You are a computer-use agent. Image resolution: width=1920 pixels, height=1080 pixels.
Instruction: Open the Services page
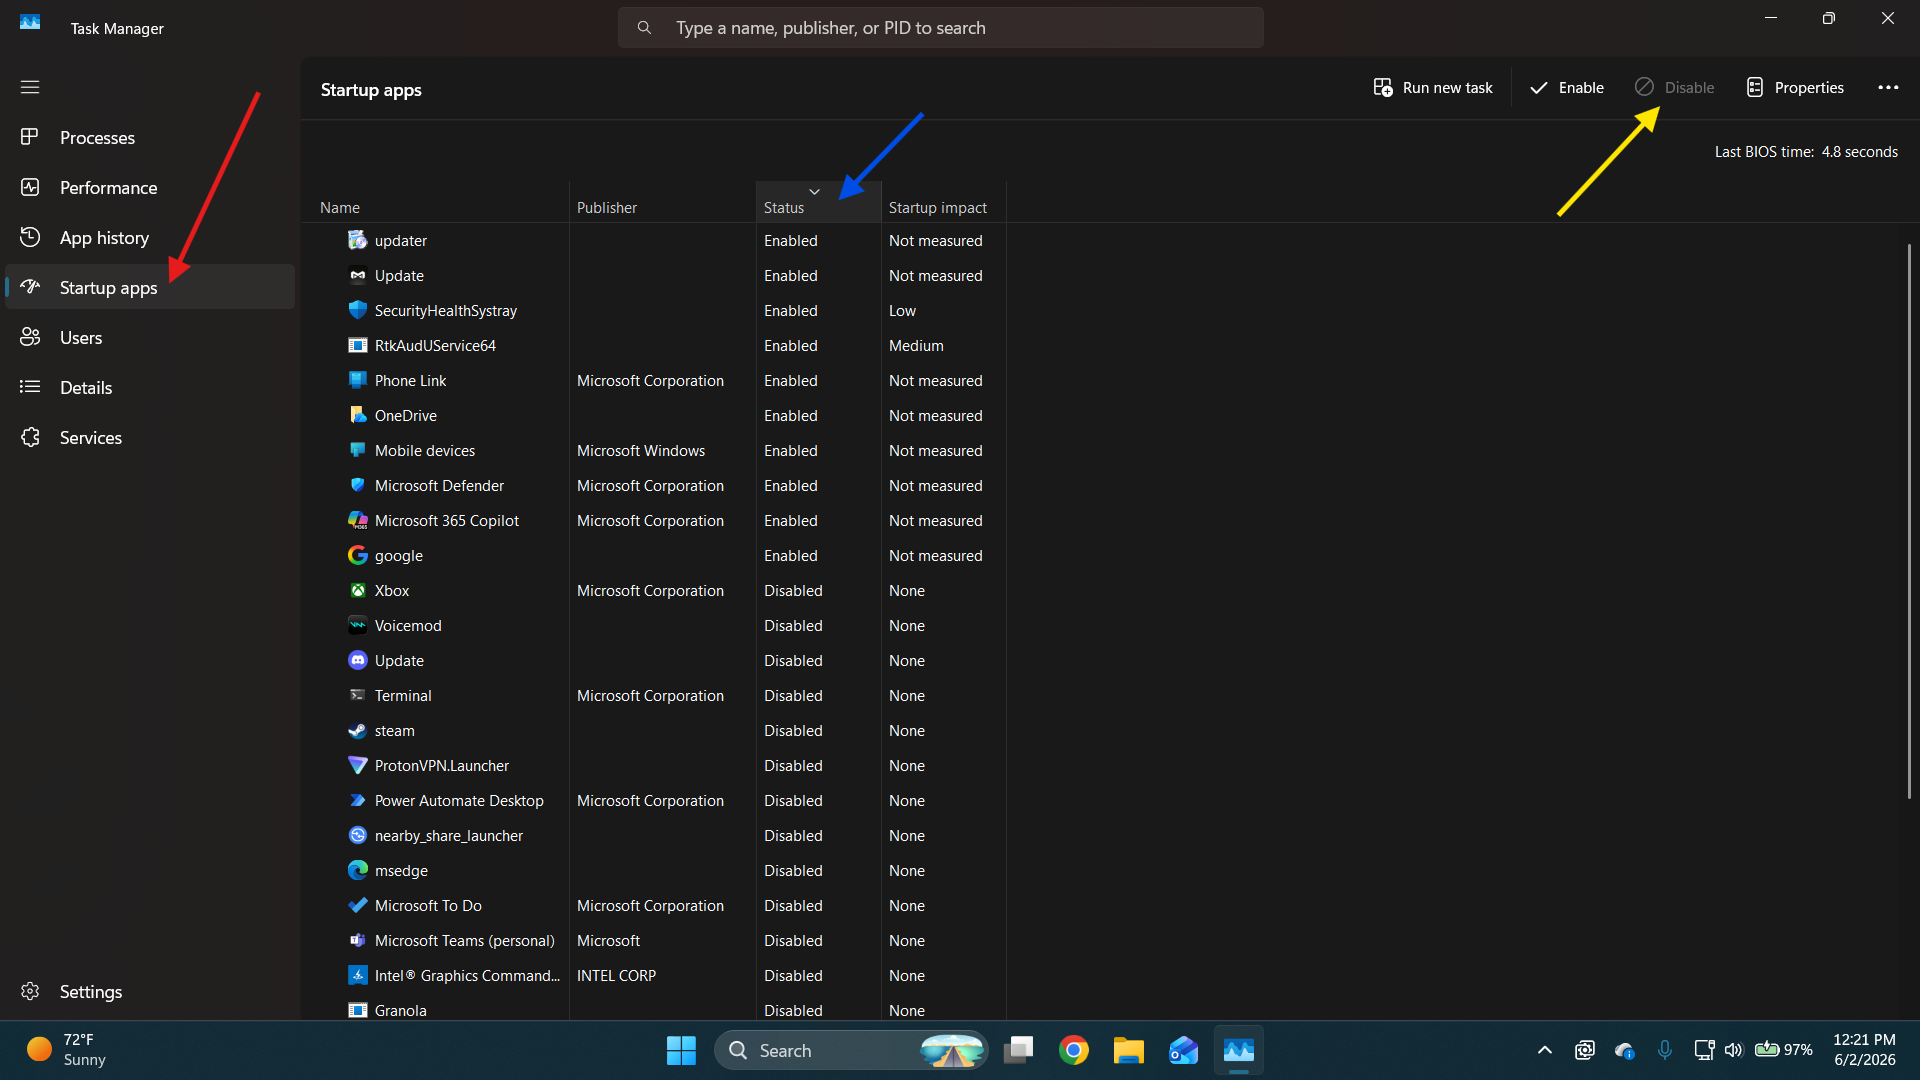pyautogui.click(x=150, y=437)
